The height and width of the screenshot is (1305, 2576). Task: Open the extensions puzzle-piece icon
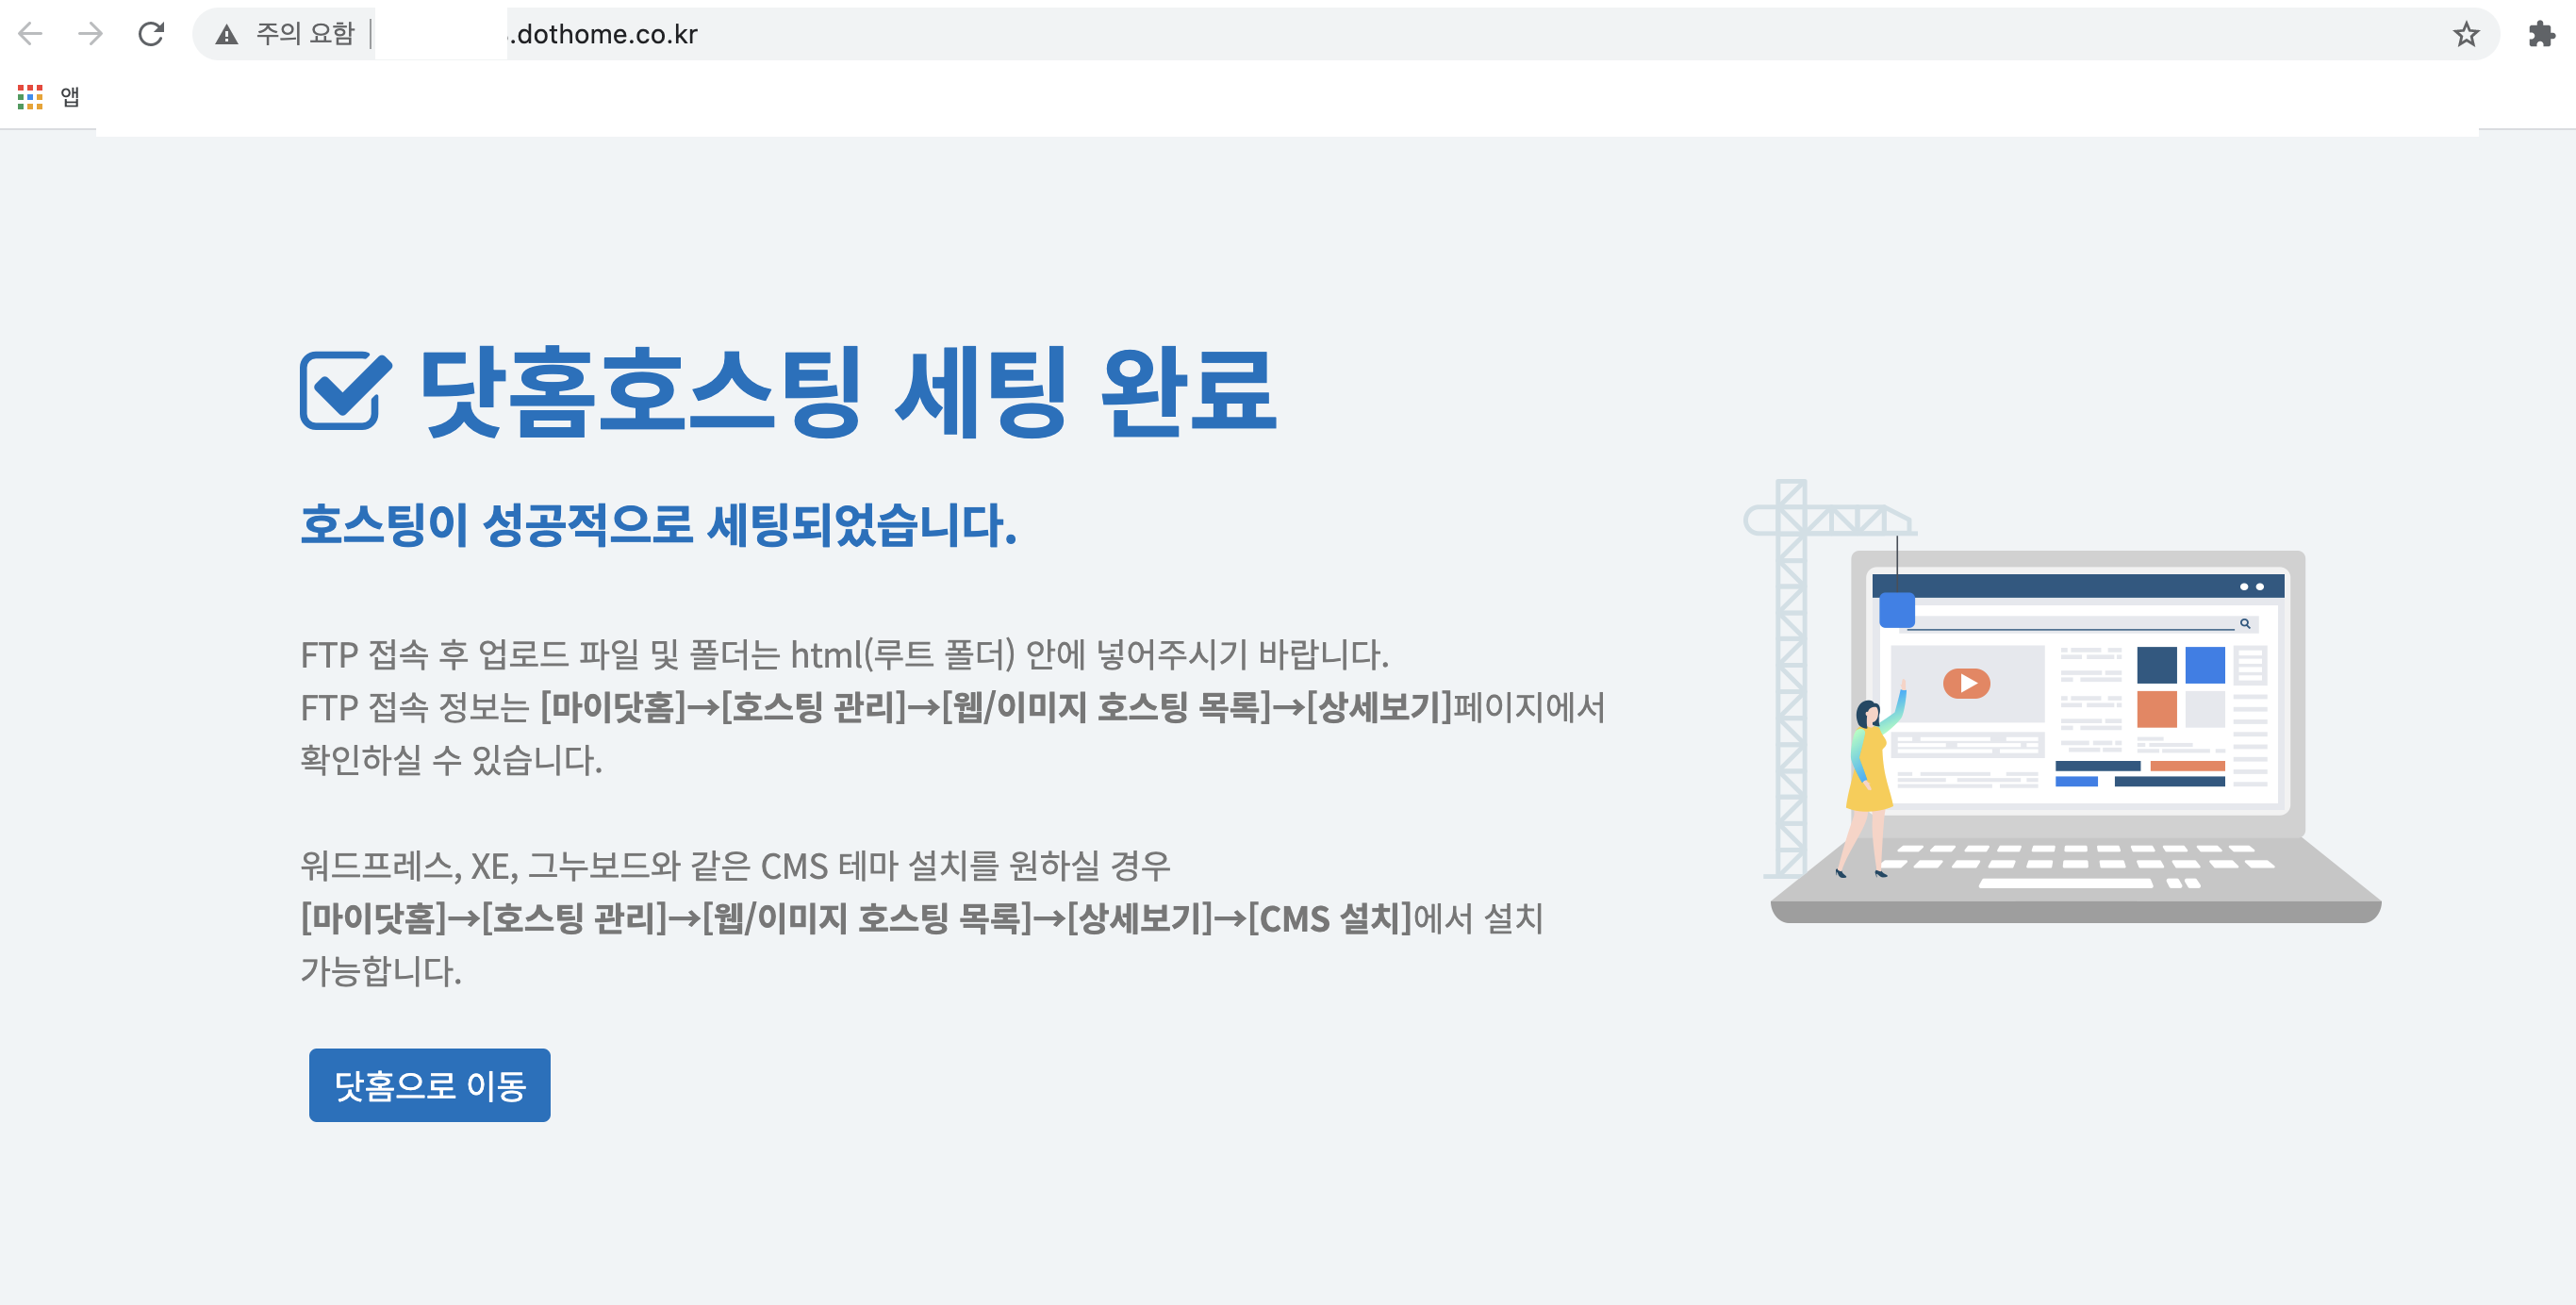2541,34
